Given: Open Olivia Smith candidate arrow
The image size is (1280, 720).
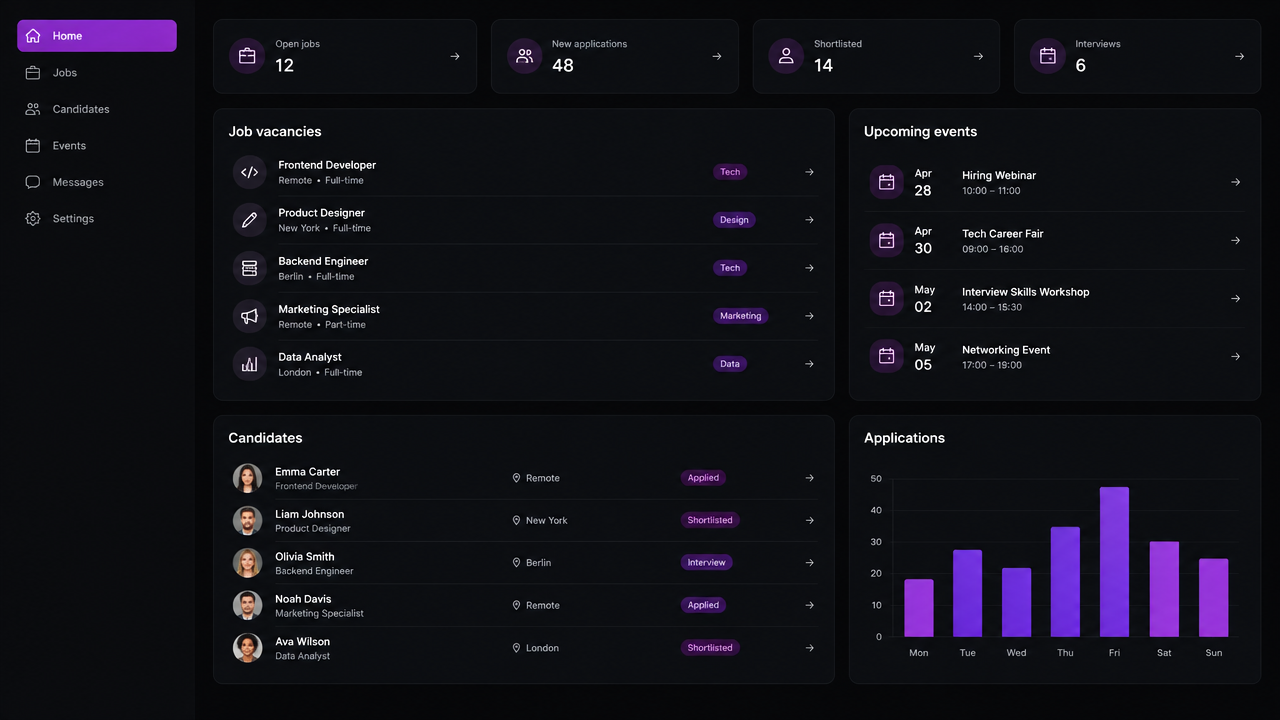Looking at the screenshot, I should coord(810,563).
